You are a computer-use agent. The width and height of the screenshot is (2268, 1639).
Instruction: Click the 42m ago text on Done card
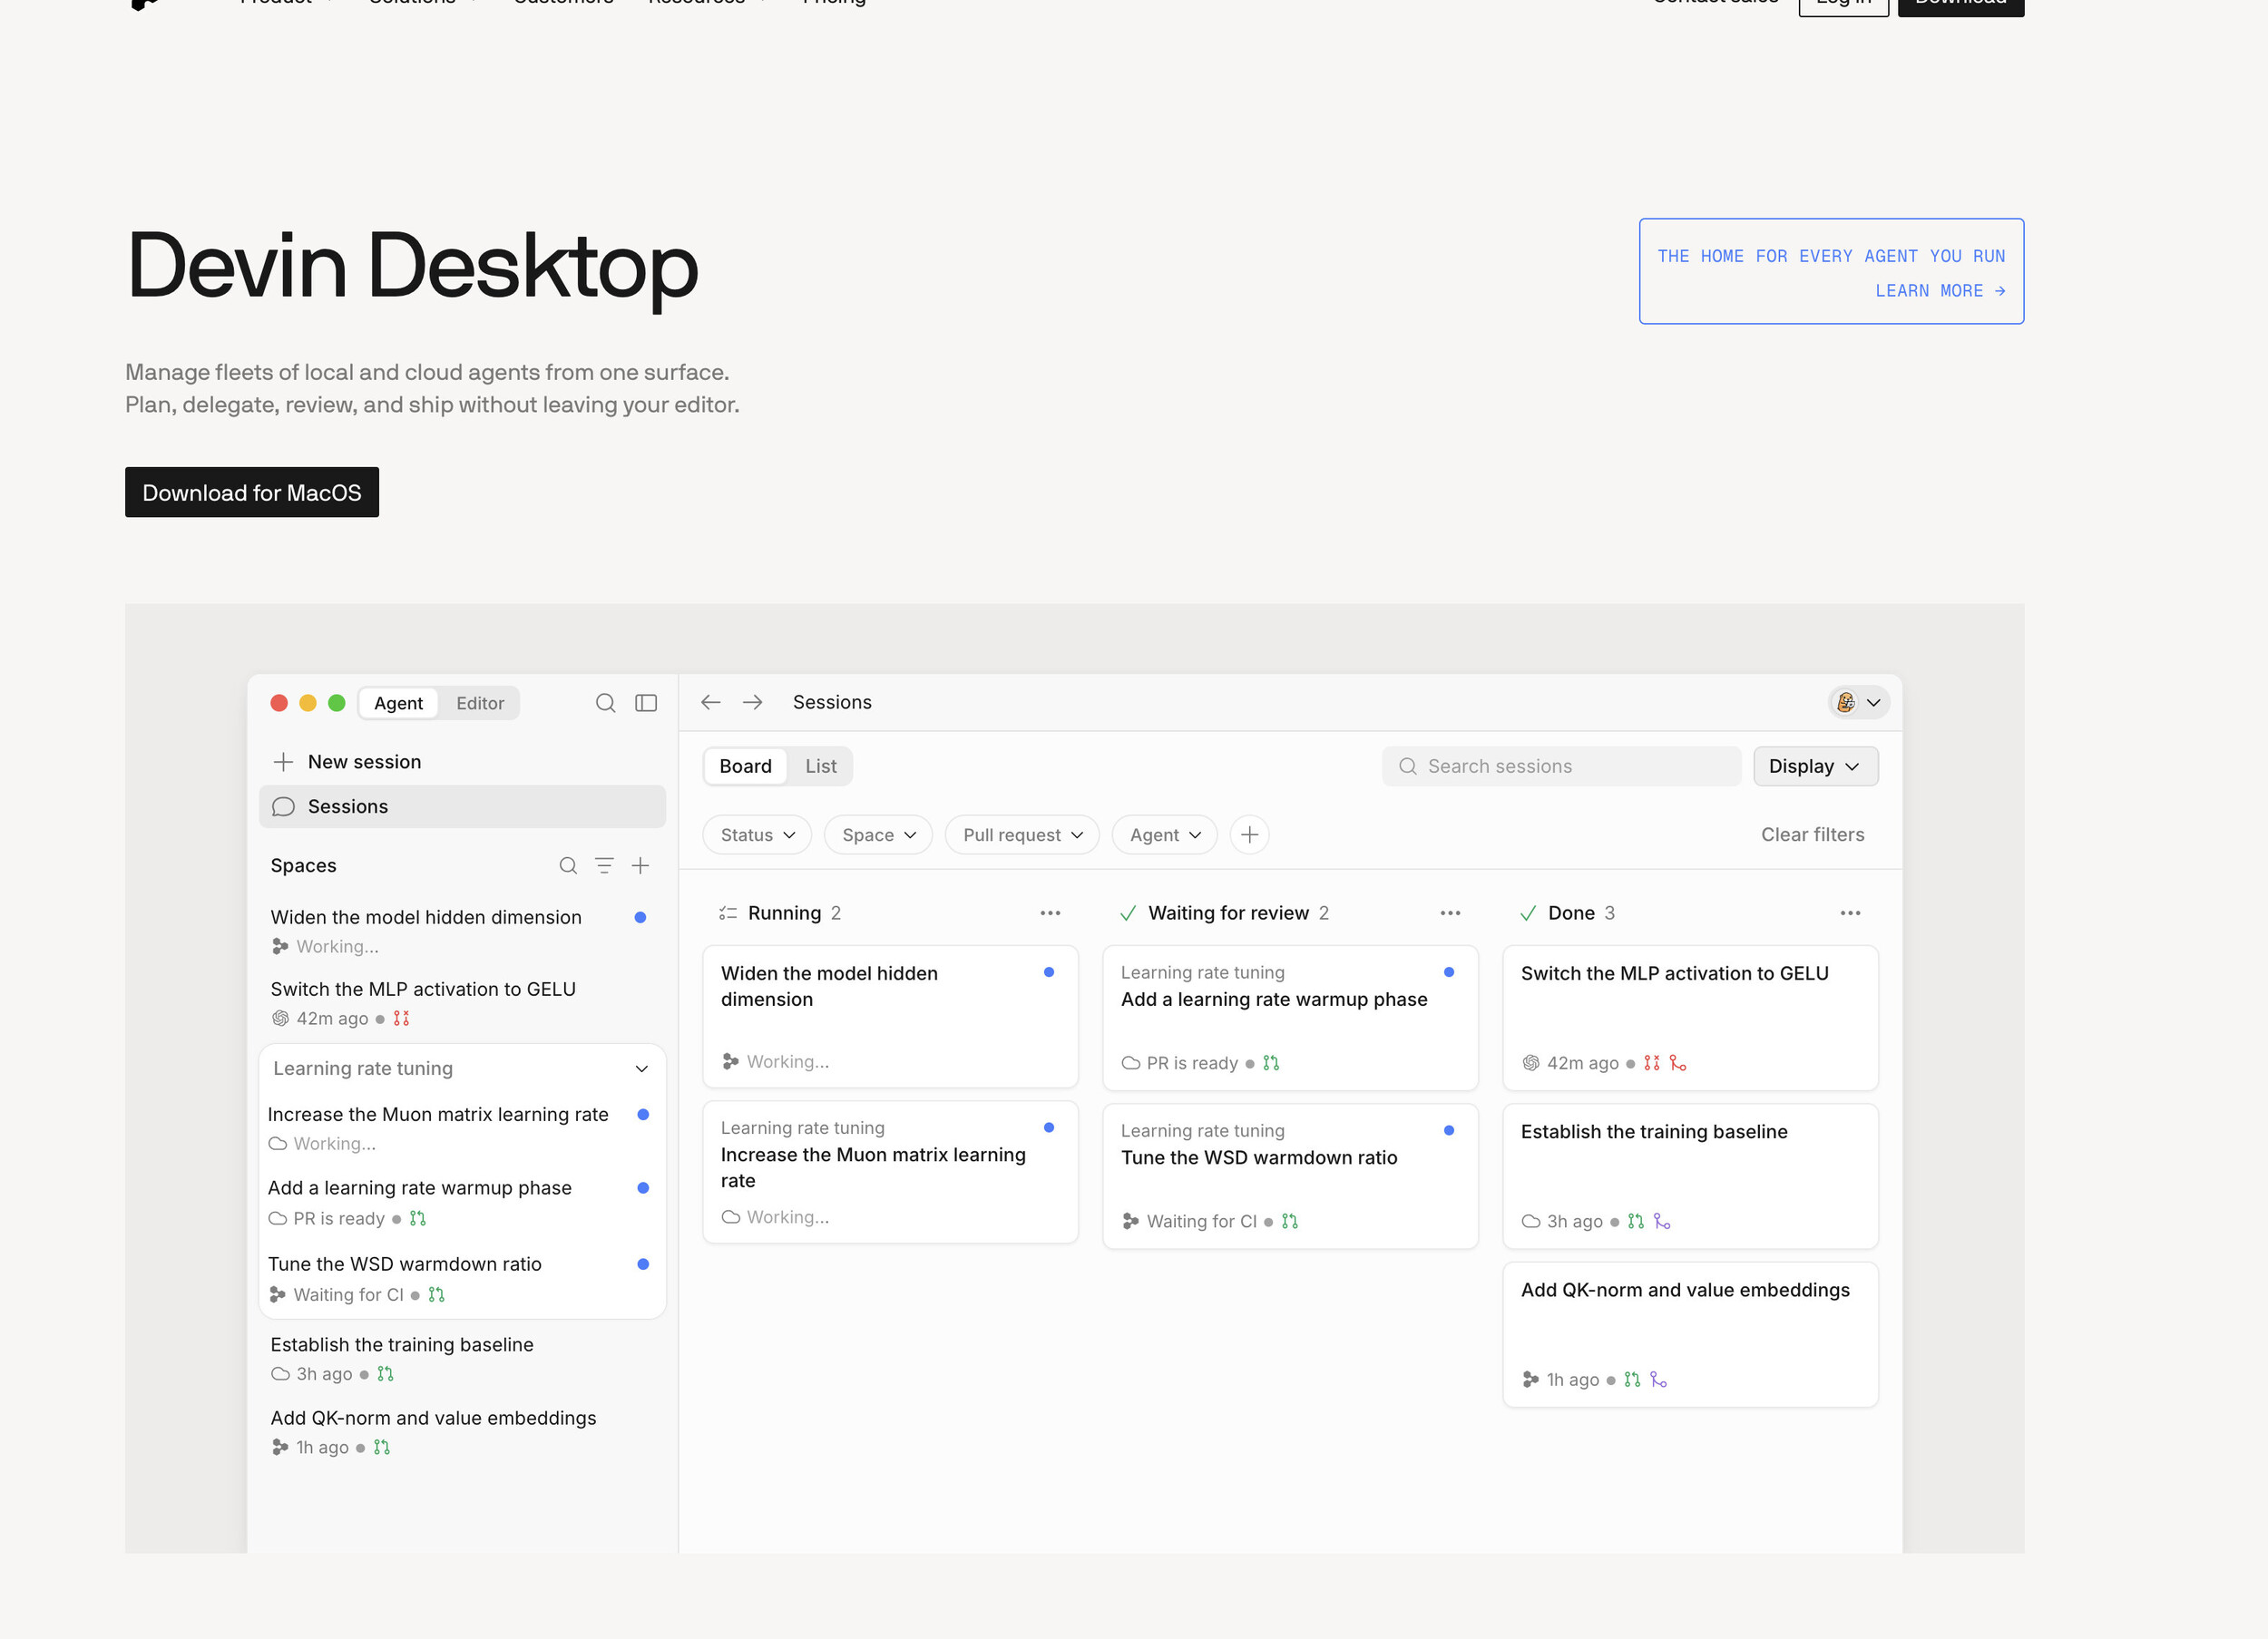[x=1582, y=1063]
